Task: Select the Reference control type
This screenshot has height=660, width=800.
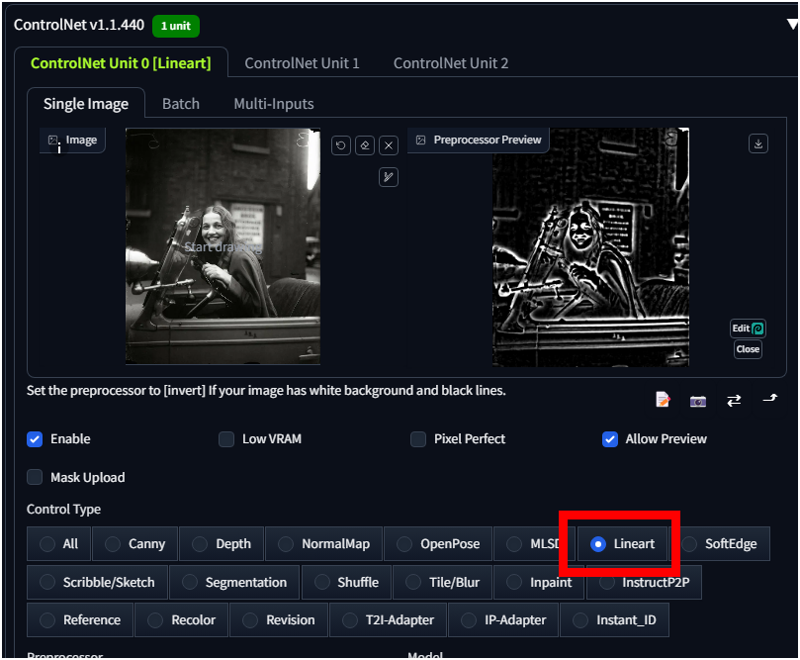Action: pos(81,620)
